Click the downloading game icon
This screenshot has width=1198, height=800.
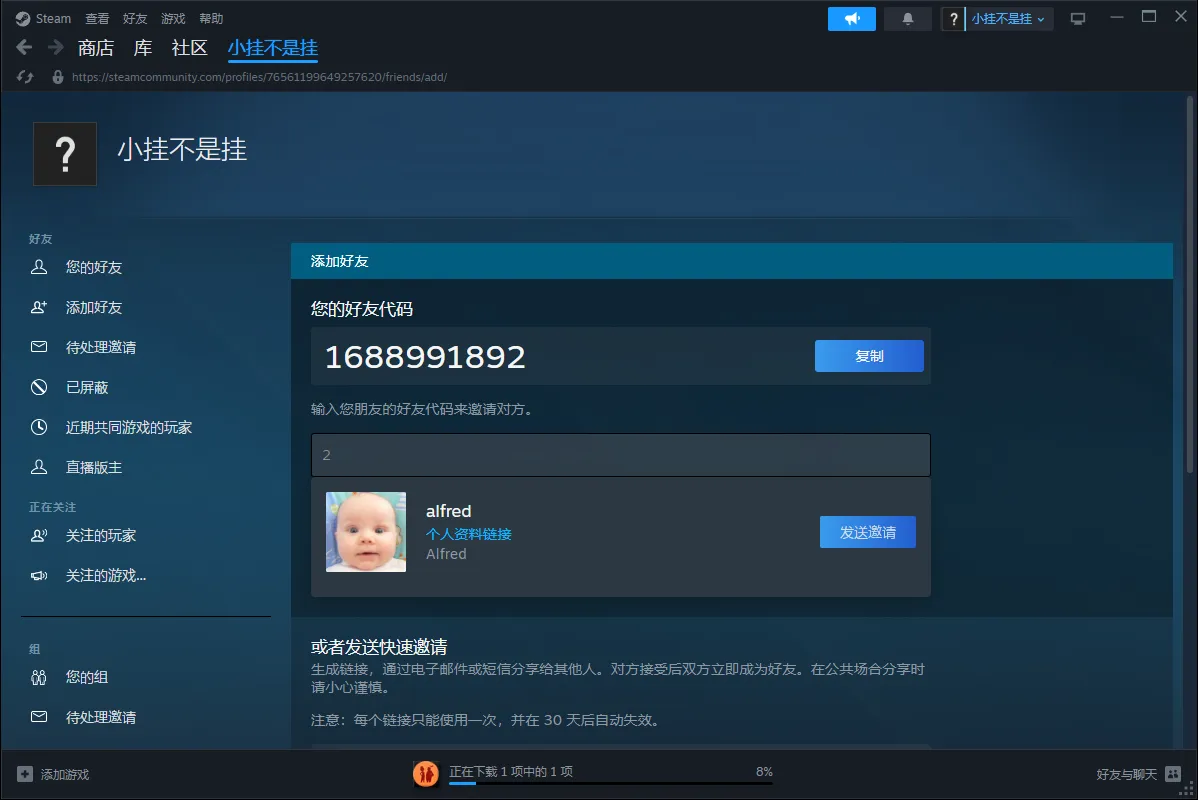pyautogui.click(x=426, y=774)
